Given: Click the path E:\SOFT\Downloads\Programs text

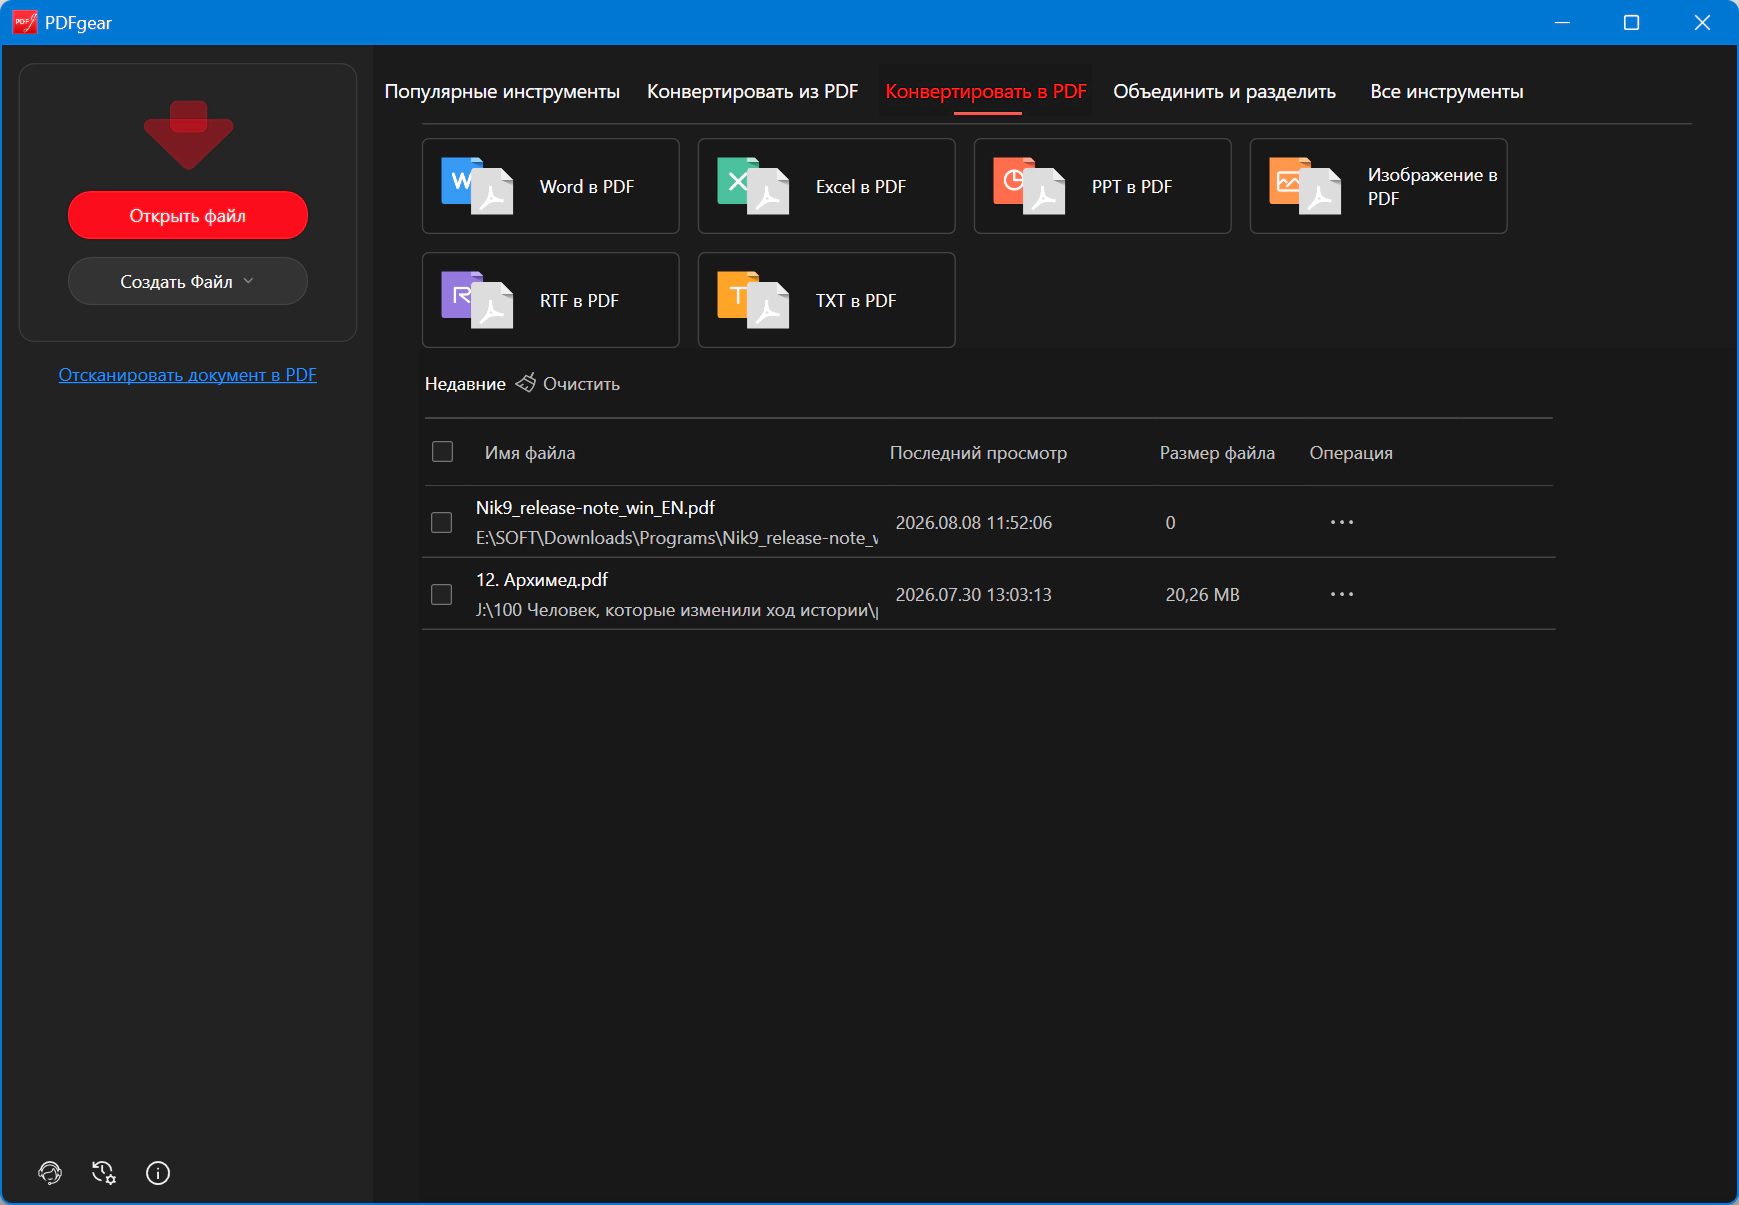Looking at the screenshot, I should pos(677,538).
